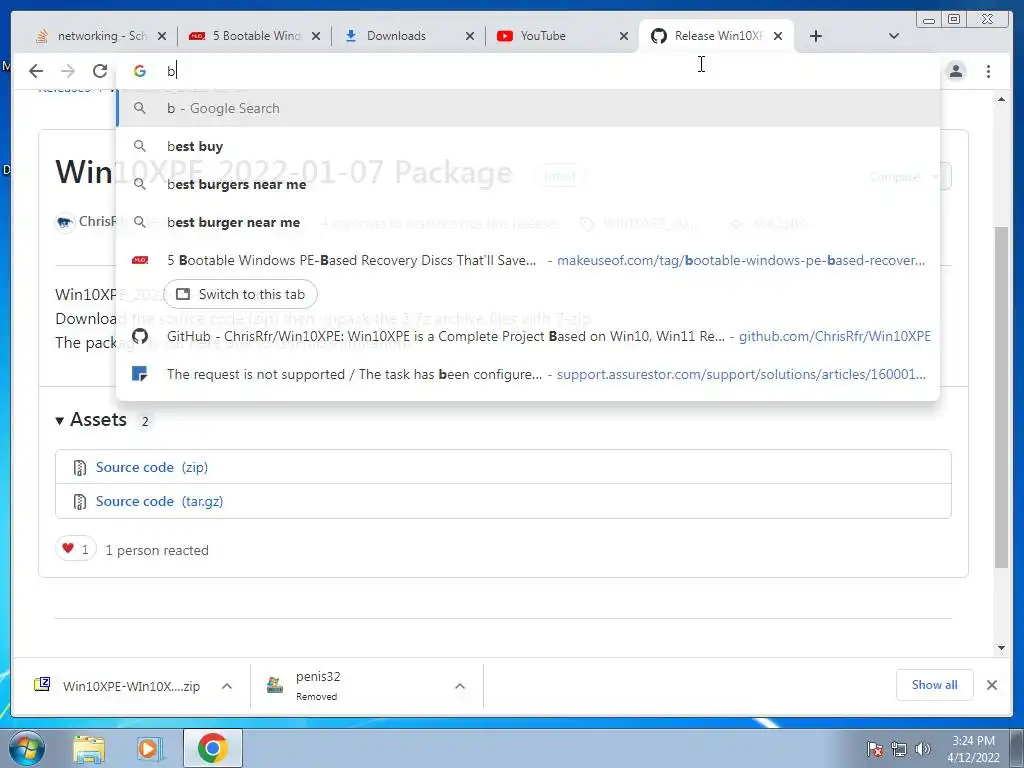Click '1 person reacted' text
The width and height of the screenshot is (1024, 768).
coord(157,551)
